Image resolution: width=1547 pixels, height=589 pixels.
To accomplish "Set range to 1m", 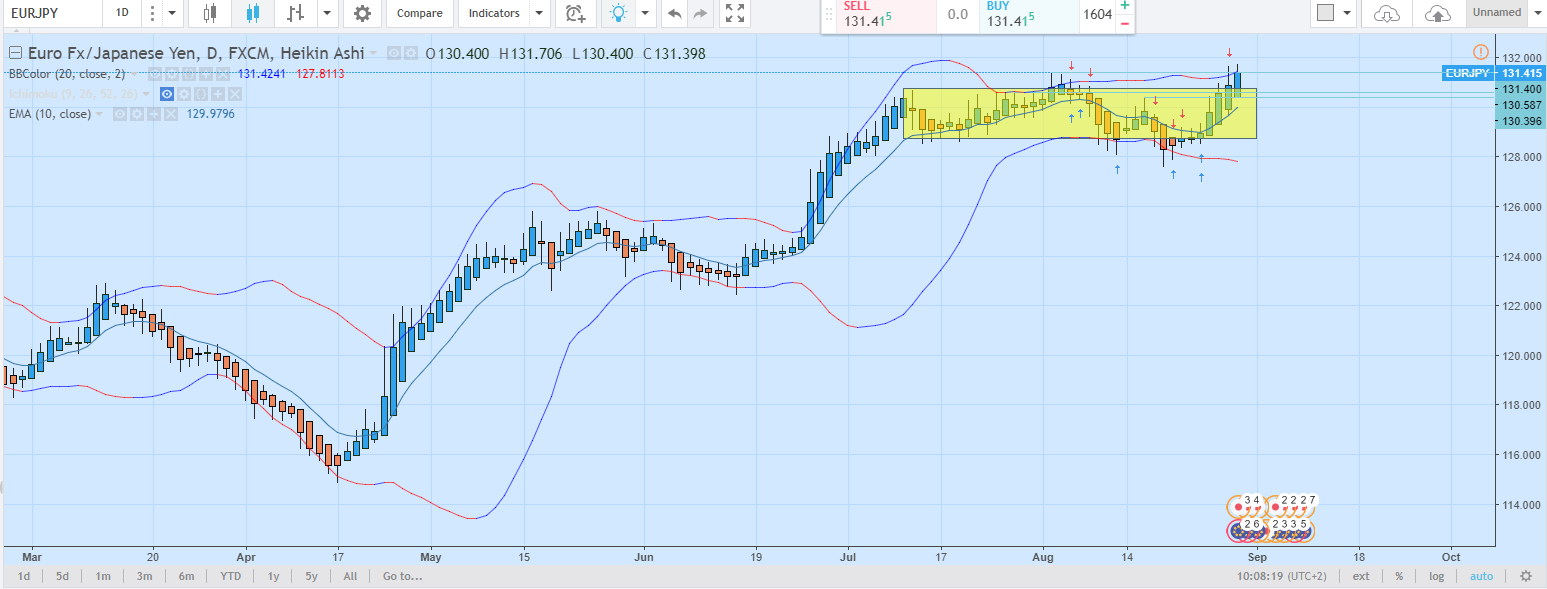I will point(103,576).
